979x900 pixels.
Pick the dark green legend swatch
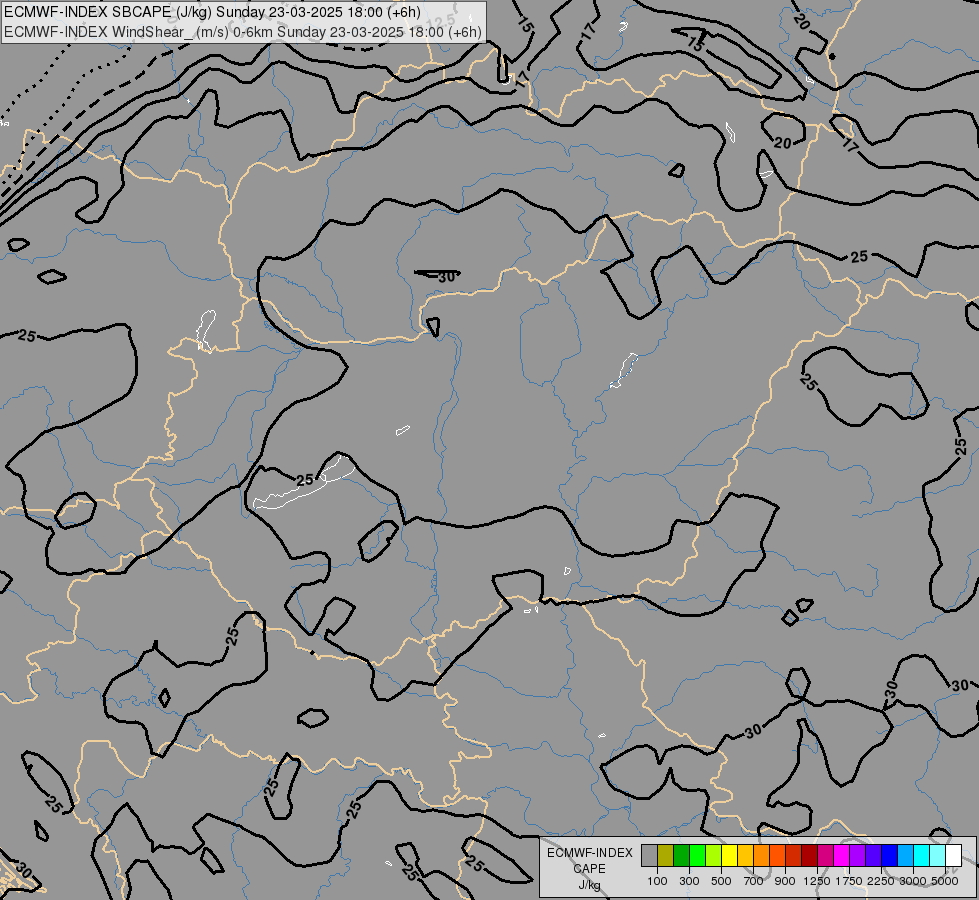tap(681, 856)
